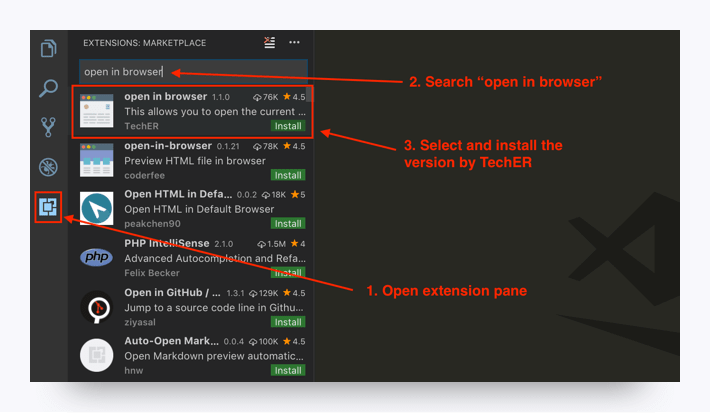
Task: Click the Open in GitHub extension logo
Action: [96, 307]
